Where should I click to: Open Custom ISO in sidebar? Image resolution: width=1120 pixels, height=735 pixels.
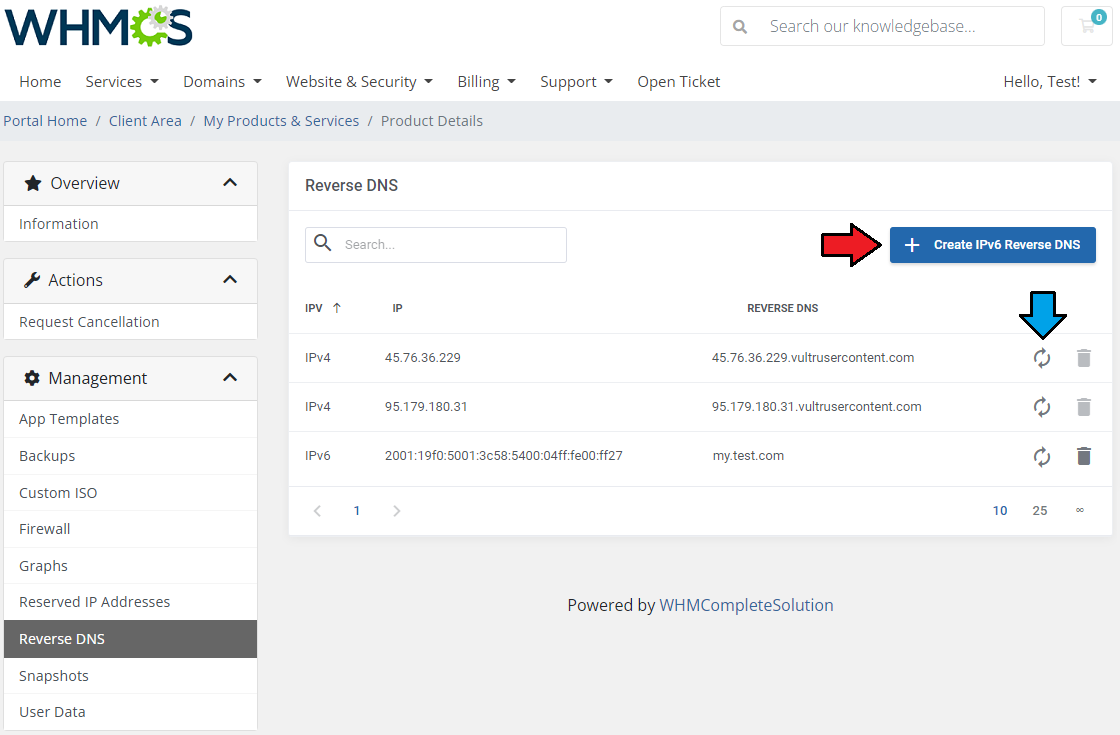pyautogui.click(x=130, y=493)
